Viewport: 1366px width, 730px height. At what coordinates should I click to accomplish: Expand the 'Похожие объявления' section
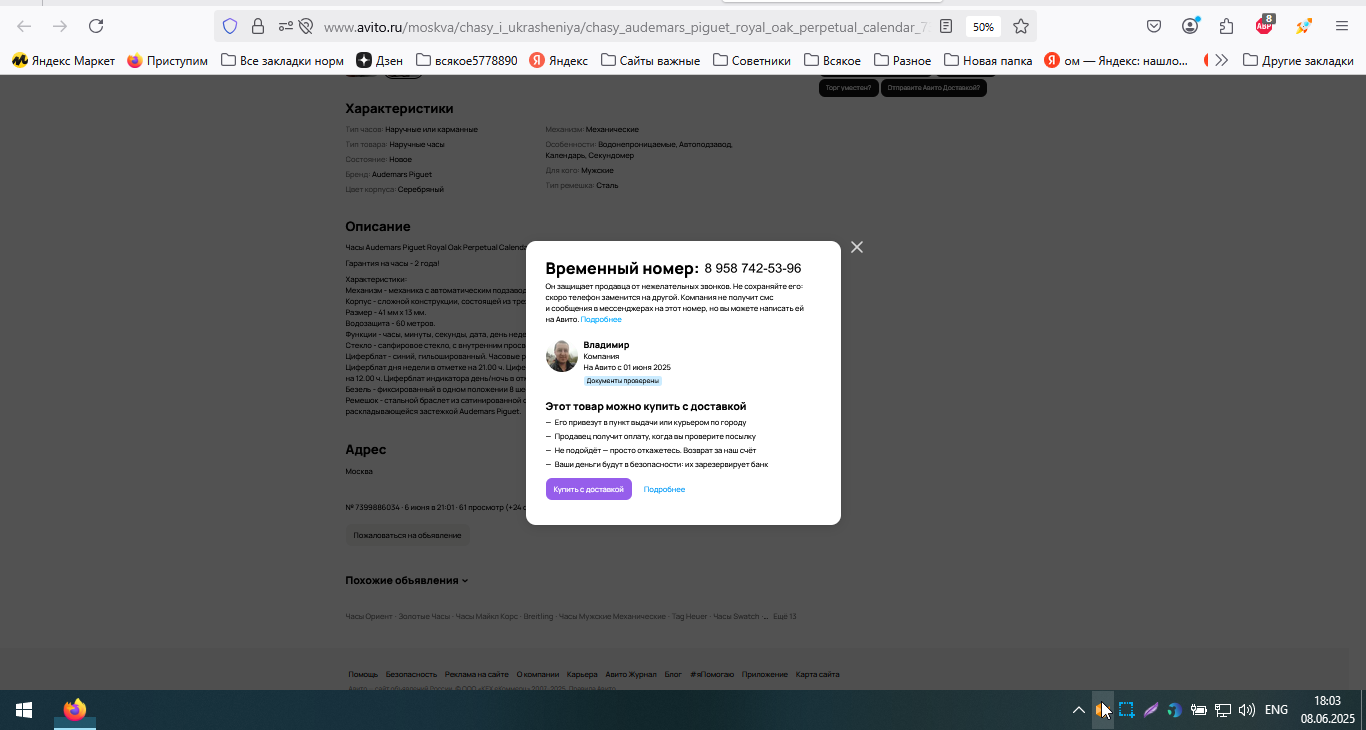[x=407, y=580]
